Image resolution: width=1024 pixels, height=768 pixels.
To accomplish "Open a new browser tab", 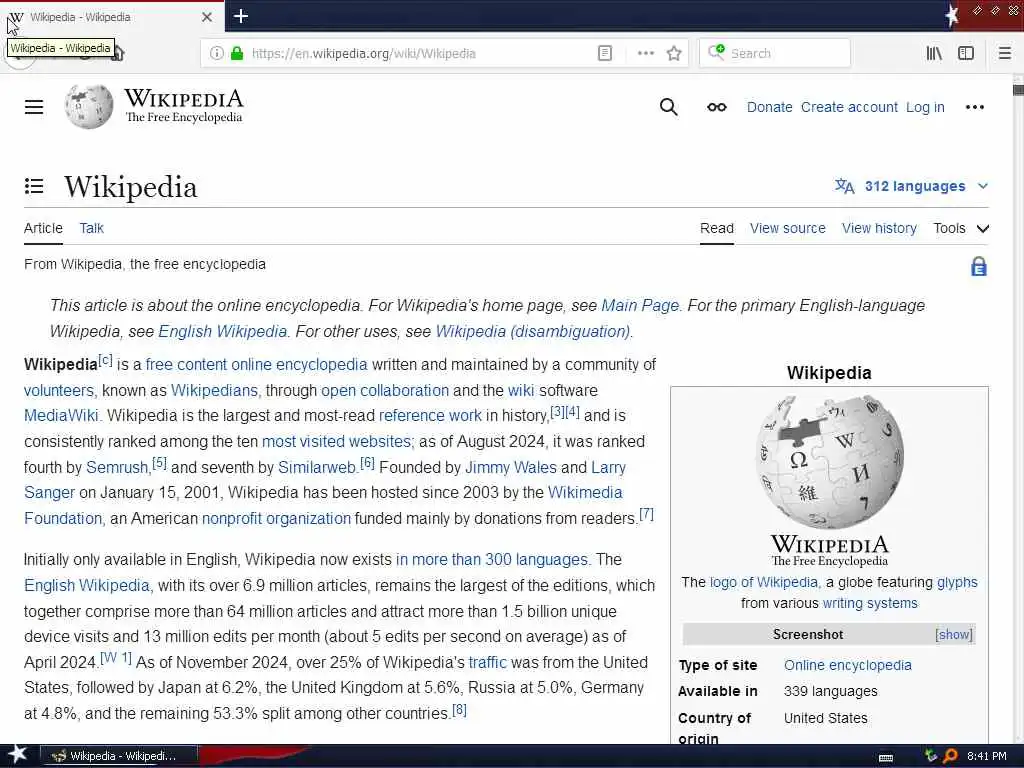I will 240,16.
